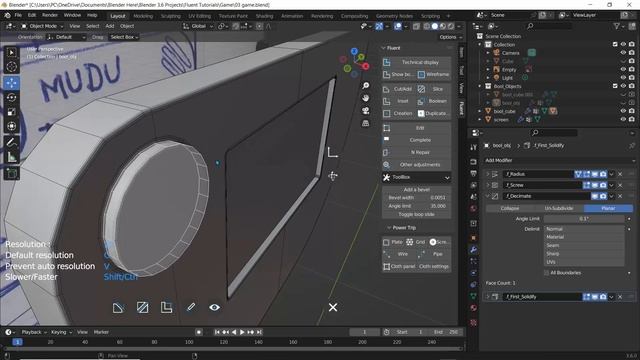Expand the f_Radius modifier panel
Image resolution: width=640 pixels, height=360 pixels.
point(487,174)
